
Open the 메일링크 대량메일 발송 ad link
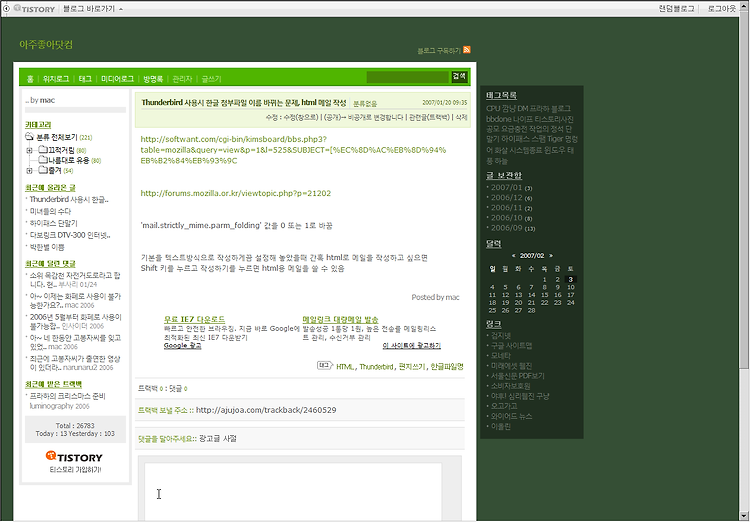(341, 319)
